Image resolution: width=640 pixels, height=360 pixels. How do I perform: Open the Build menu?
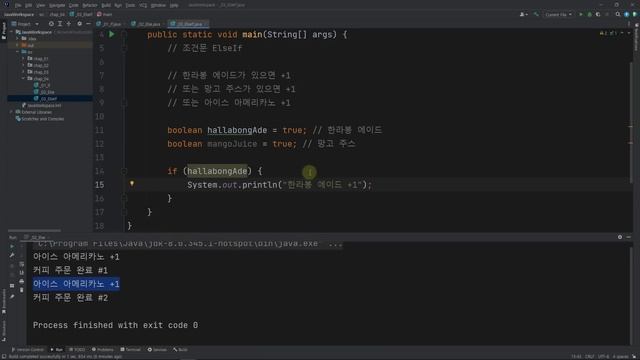click(106, 5)
